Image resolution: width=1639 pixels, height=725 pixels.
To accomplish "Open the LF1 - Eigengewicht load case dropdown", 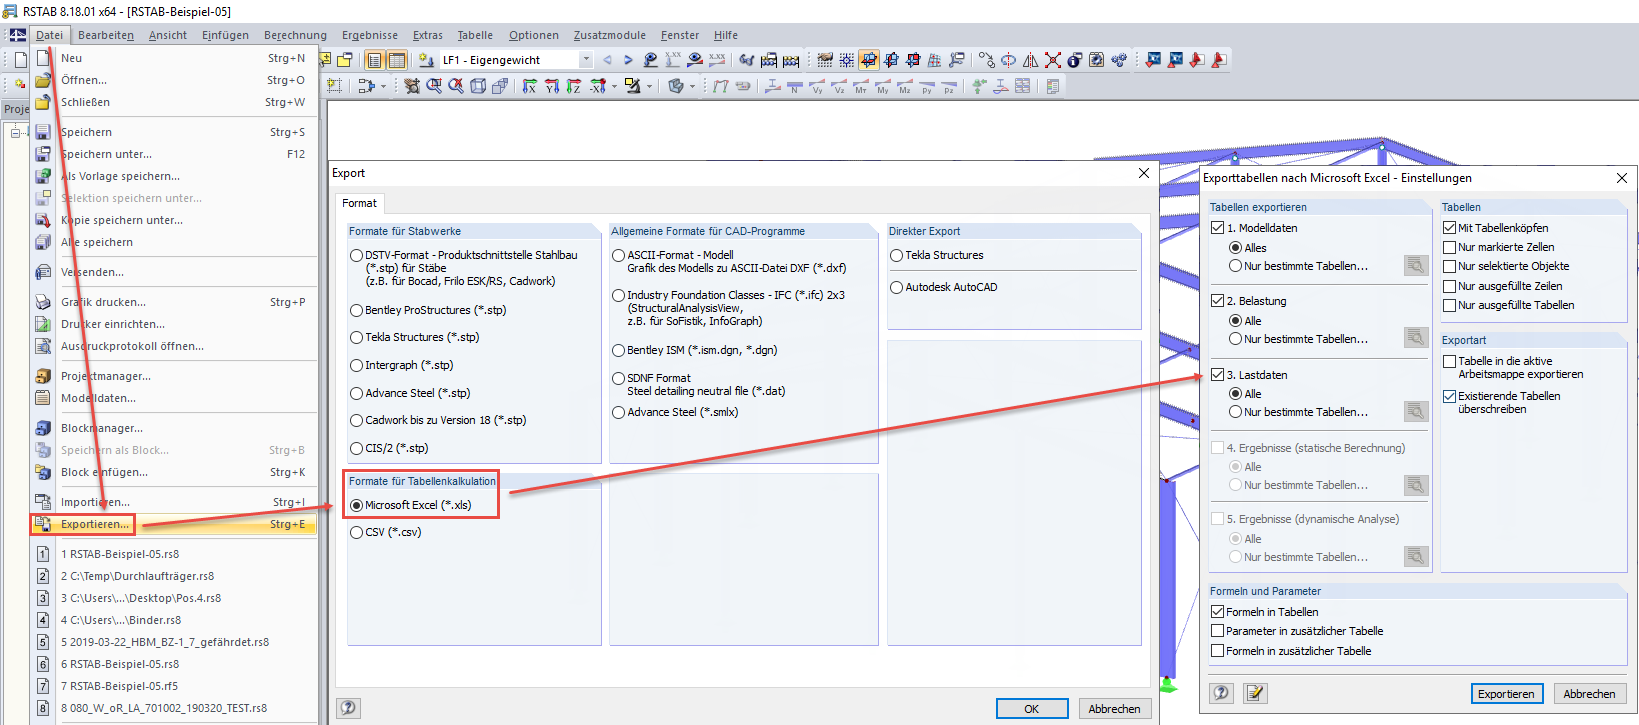I will coord(586,60).
